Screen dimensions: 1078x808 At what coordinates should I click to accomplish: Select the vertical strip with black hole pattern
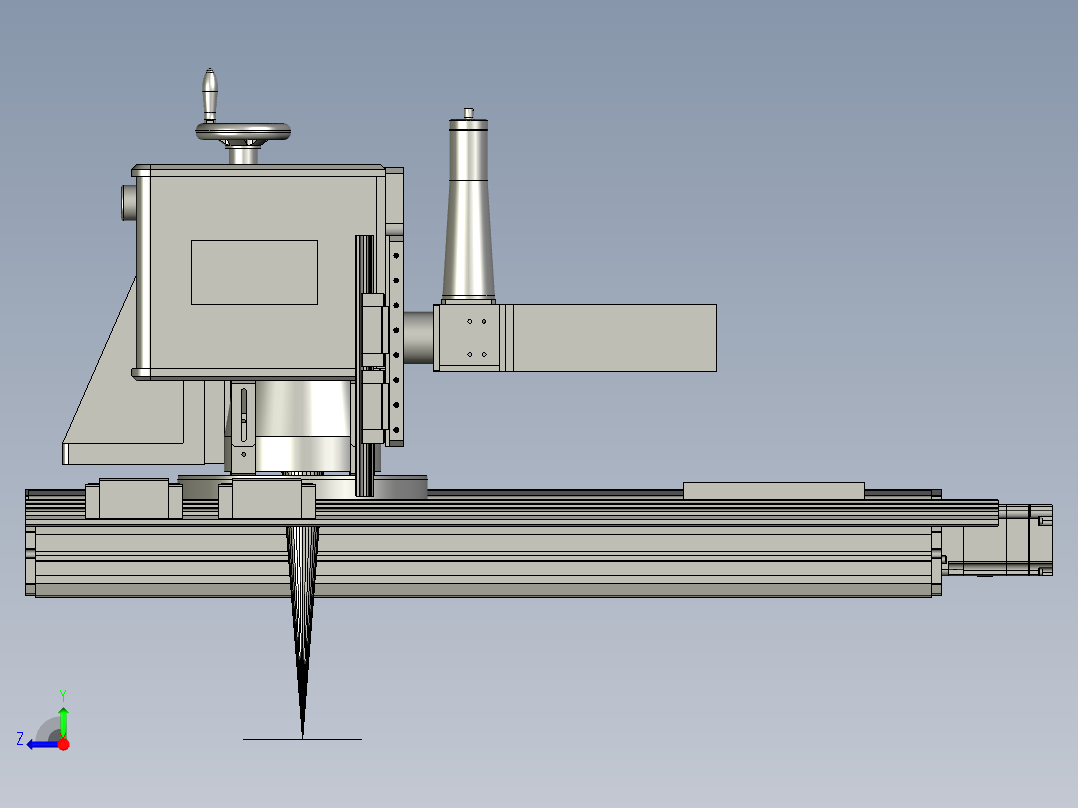click(x=396, y=342)
